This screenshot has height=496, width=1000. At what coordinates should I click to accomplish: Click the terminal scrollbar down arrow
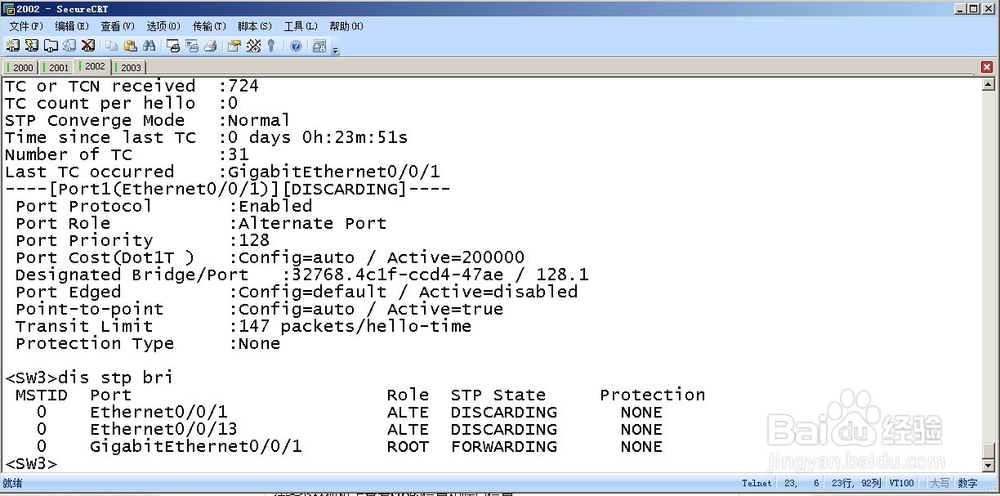(x=988, y=465)
